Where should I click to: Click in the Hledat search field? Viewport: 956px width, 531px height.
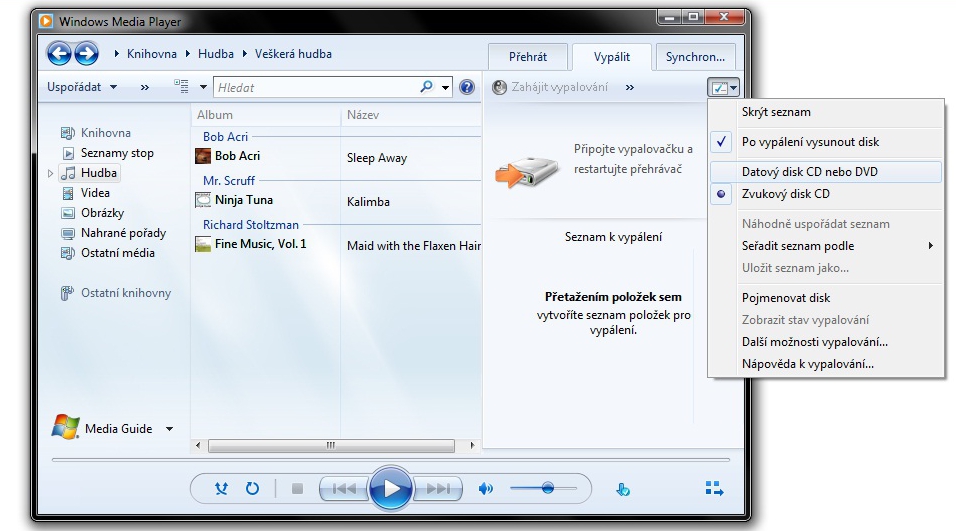pyautogui.click(x=316, y=88)
